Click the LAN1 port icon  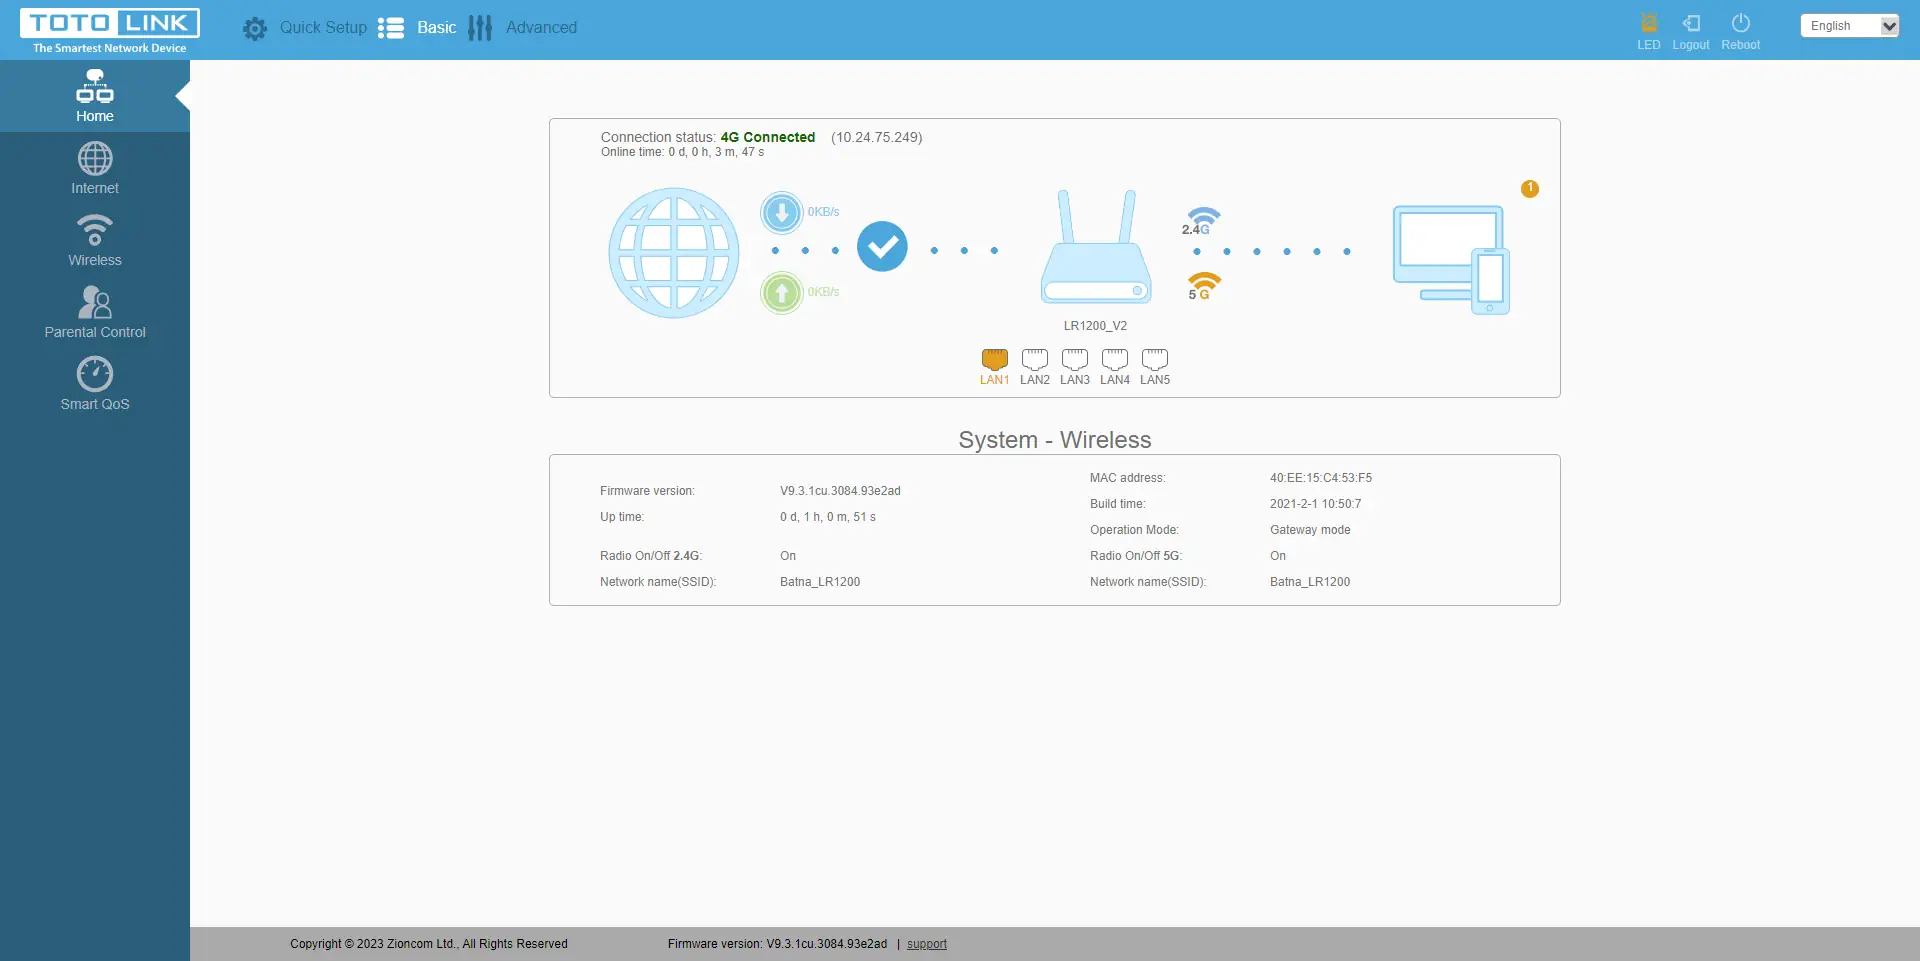(994, 360)
